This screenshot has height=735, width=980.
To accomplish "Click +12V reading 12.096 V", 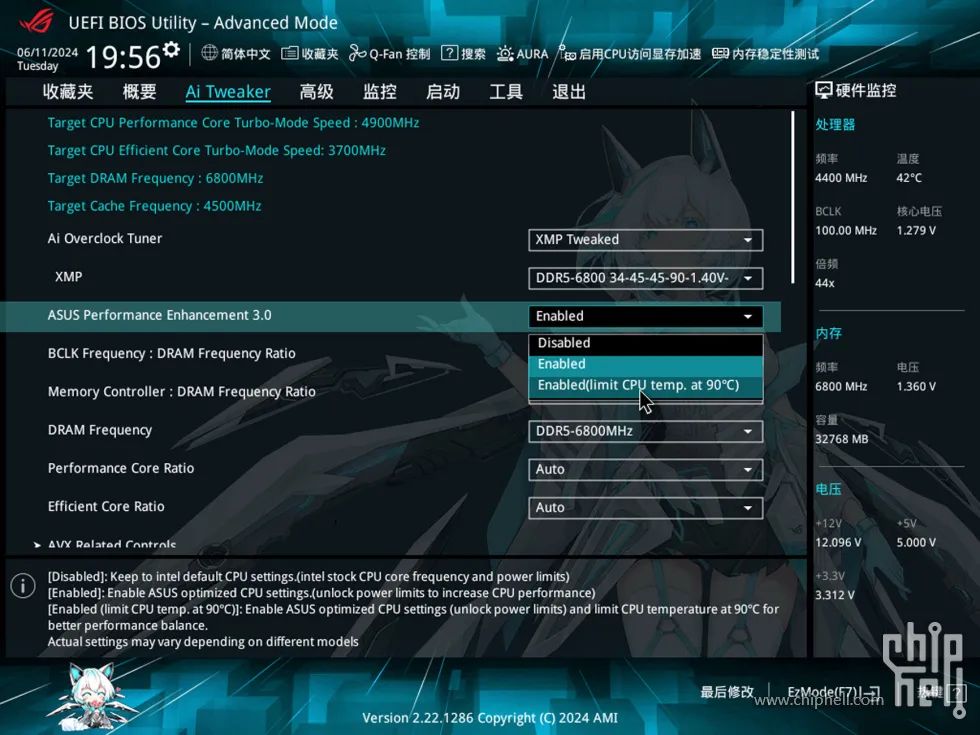I will (x=838, y=542).
